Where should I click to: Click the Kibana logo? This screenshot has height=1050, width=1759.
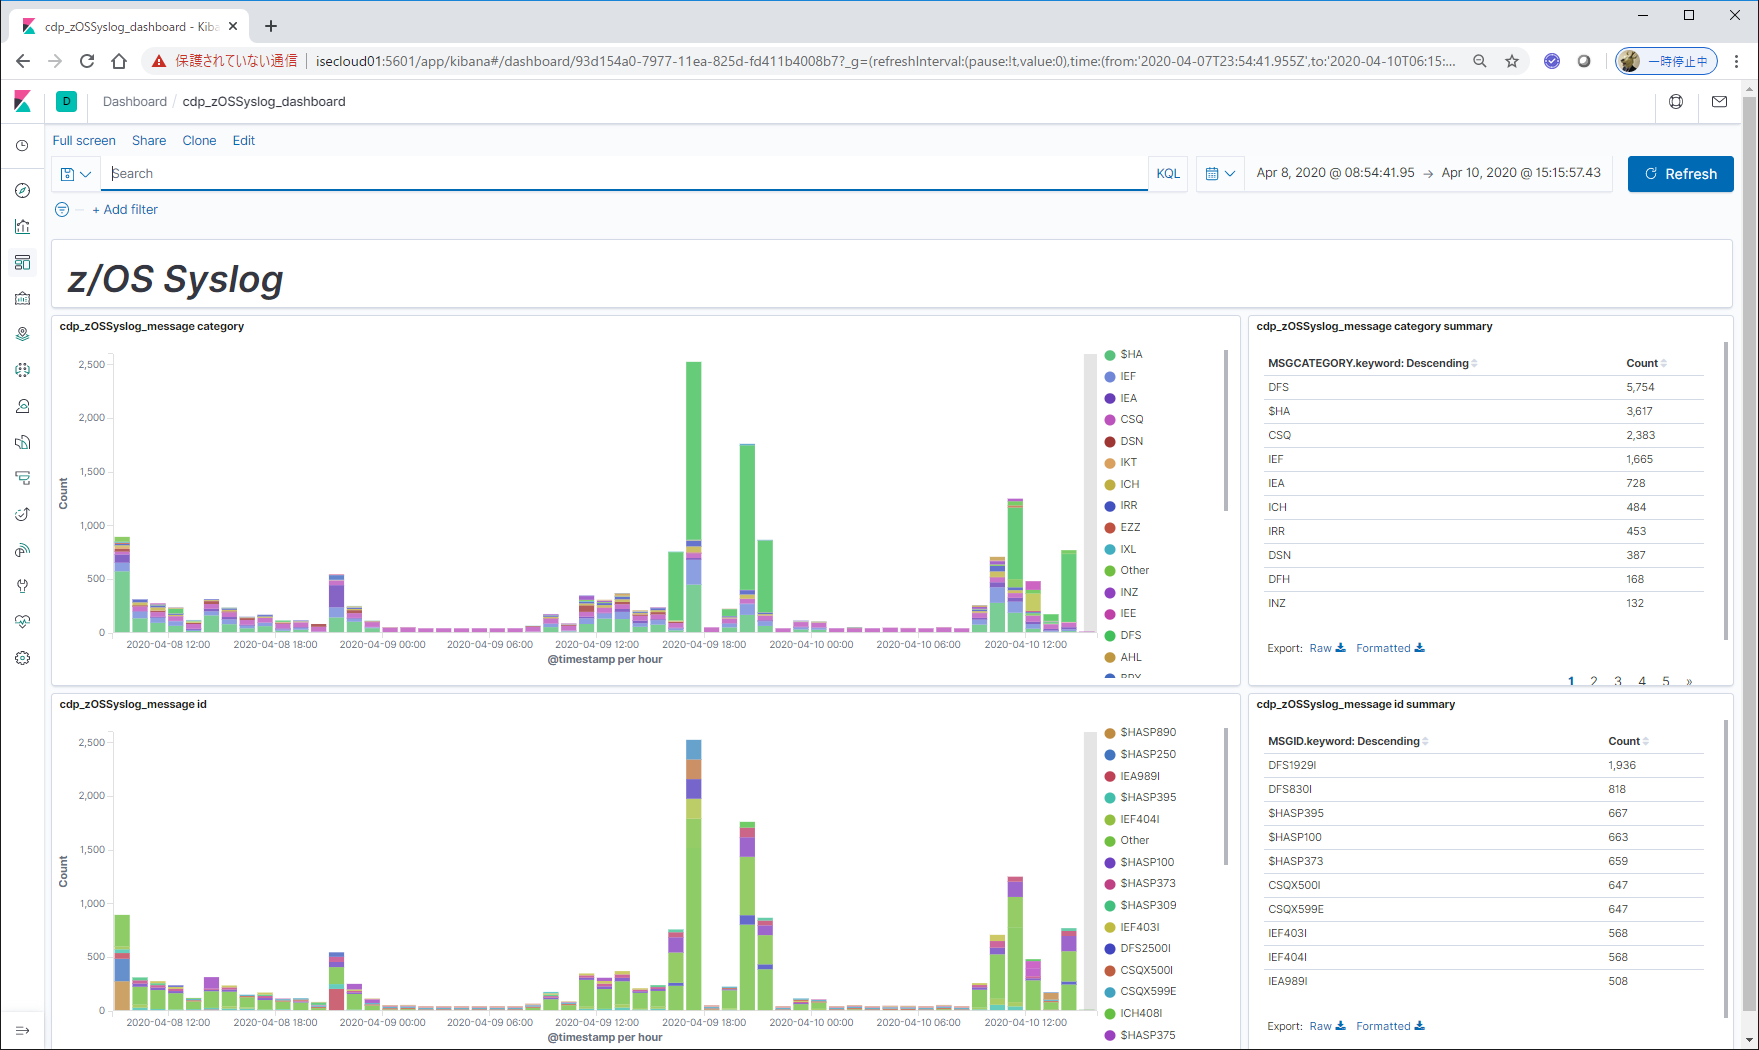point(22,101)
